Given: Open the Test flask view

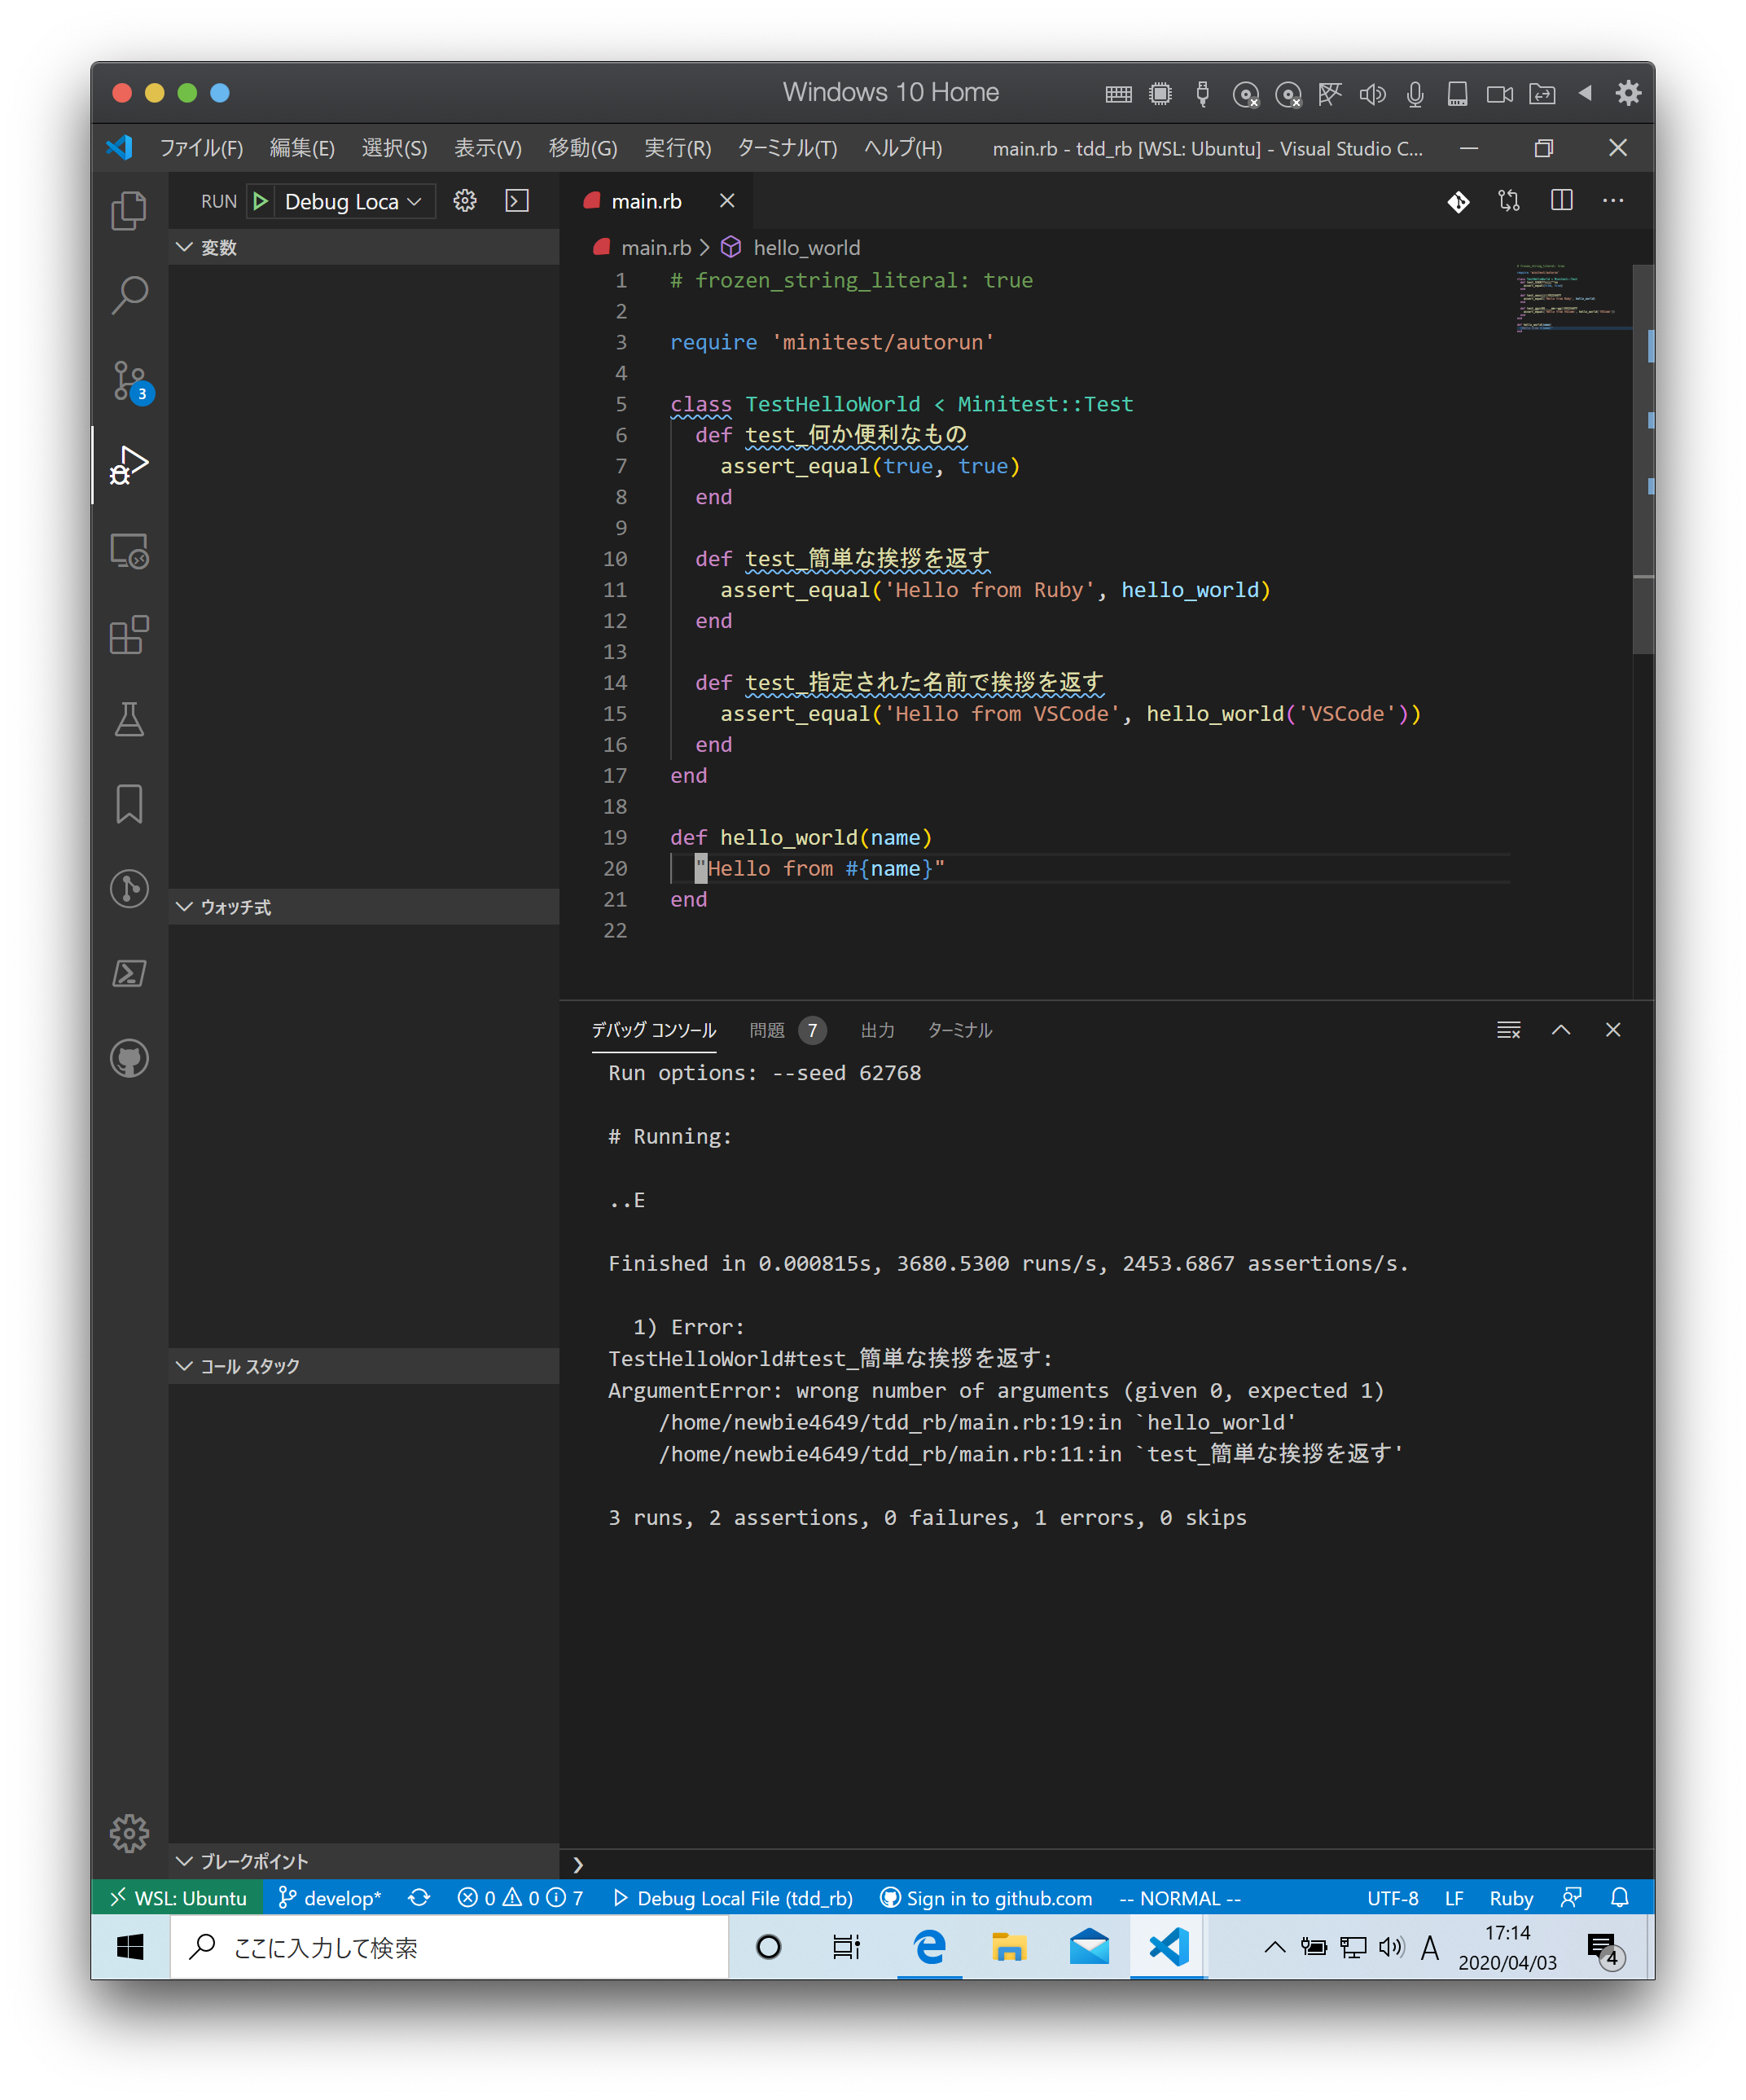Looking at the screenshot, I should point(129,719).
